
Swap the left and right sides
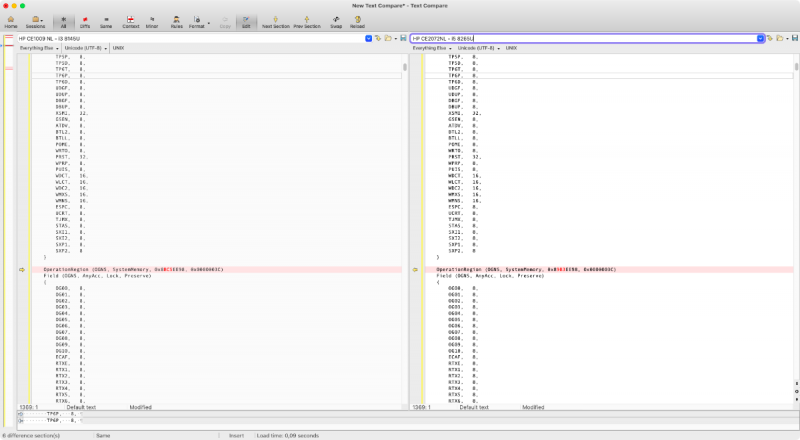337,22
